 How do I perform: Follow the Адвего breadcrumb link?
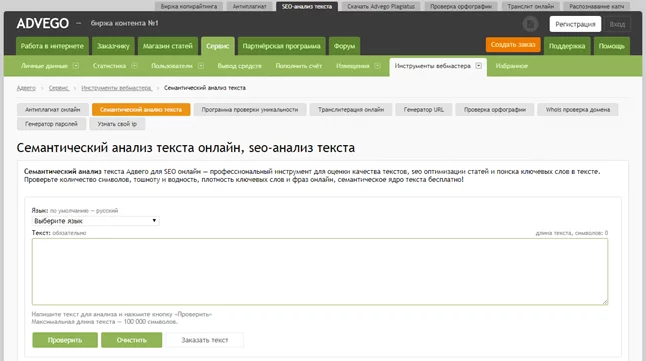[x=26, y=88]
